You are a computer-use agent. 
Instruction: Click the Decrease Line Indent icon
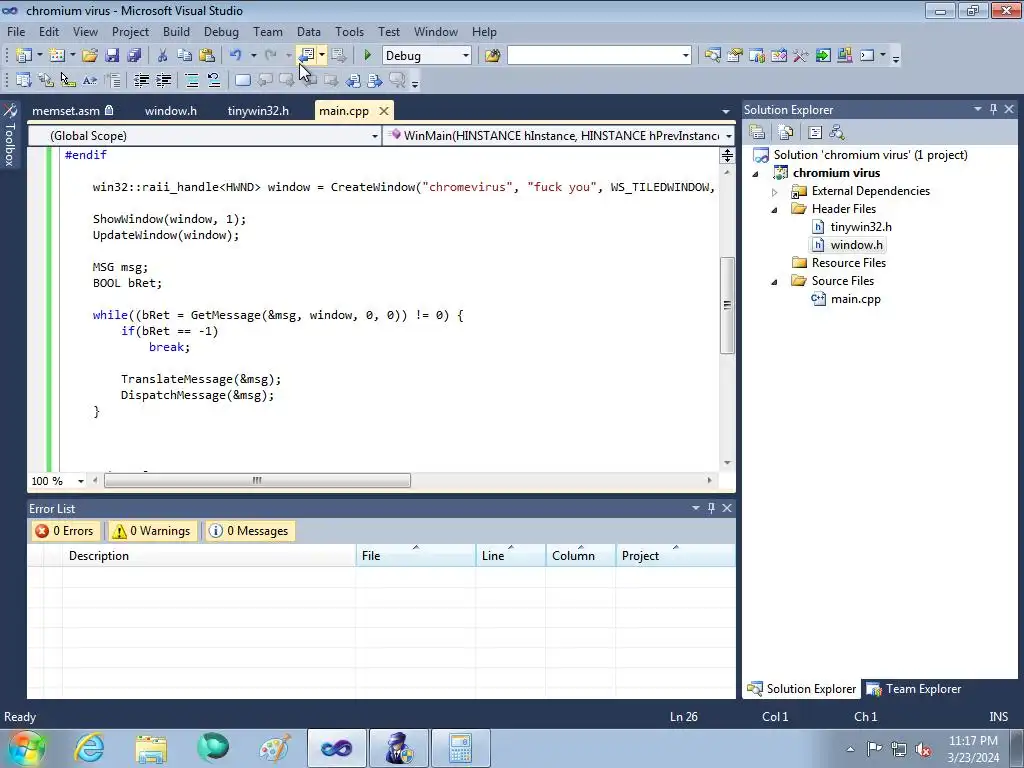coord(141,80)
